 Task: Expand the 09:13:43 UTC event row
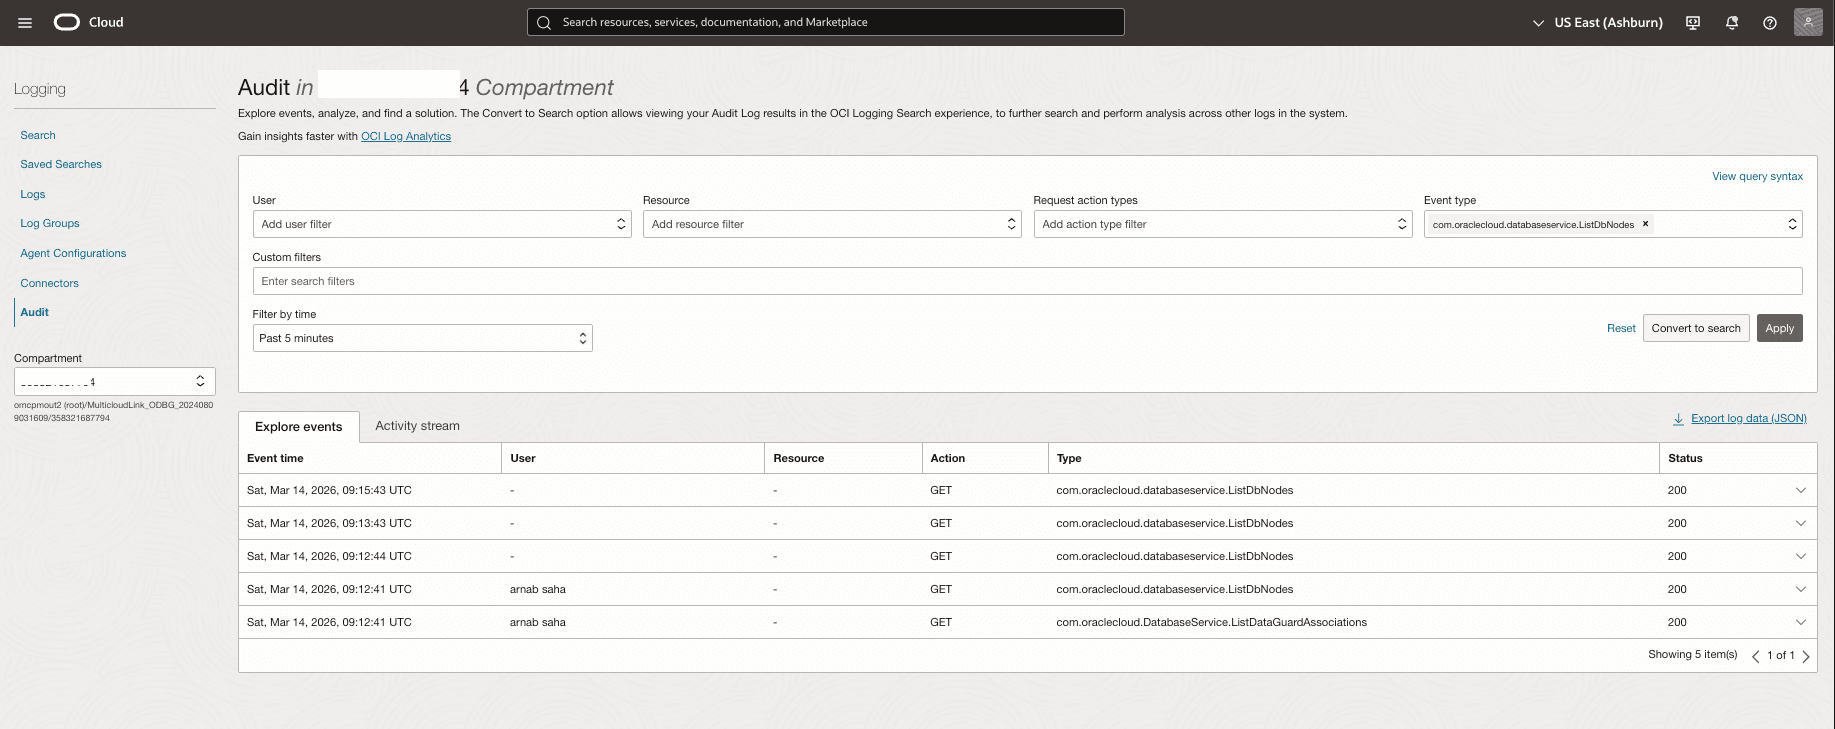pyautogui.click(x=1801, y=523)
